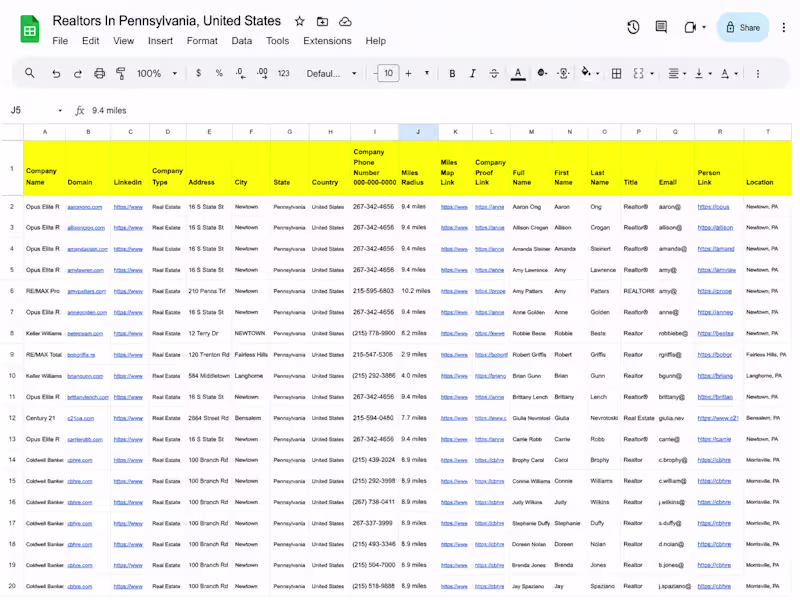Open the borders tool
800x600 pixels.
pyautogui.click(x=616, y=73)
